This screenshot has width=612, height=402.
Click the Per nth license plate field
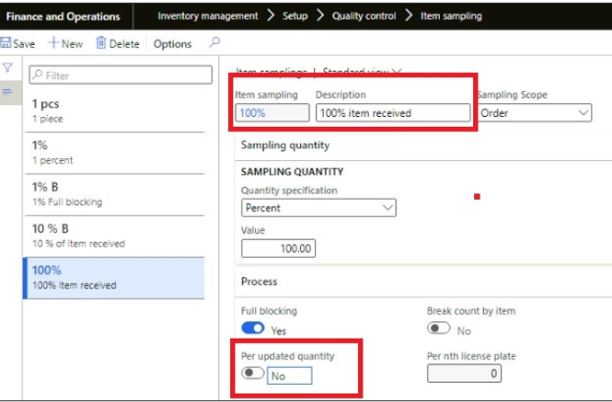tap(464, 373)
